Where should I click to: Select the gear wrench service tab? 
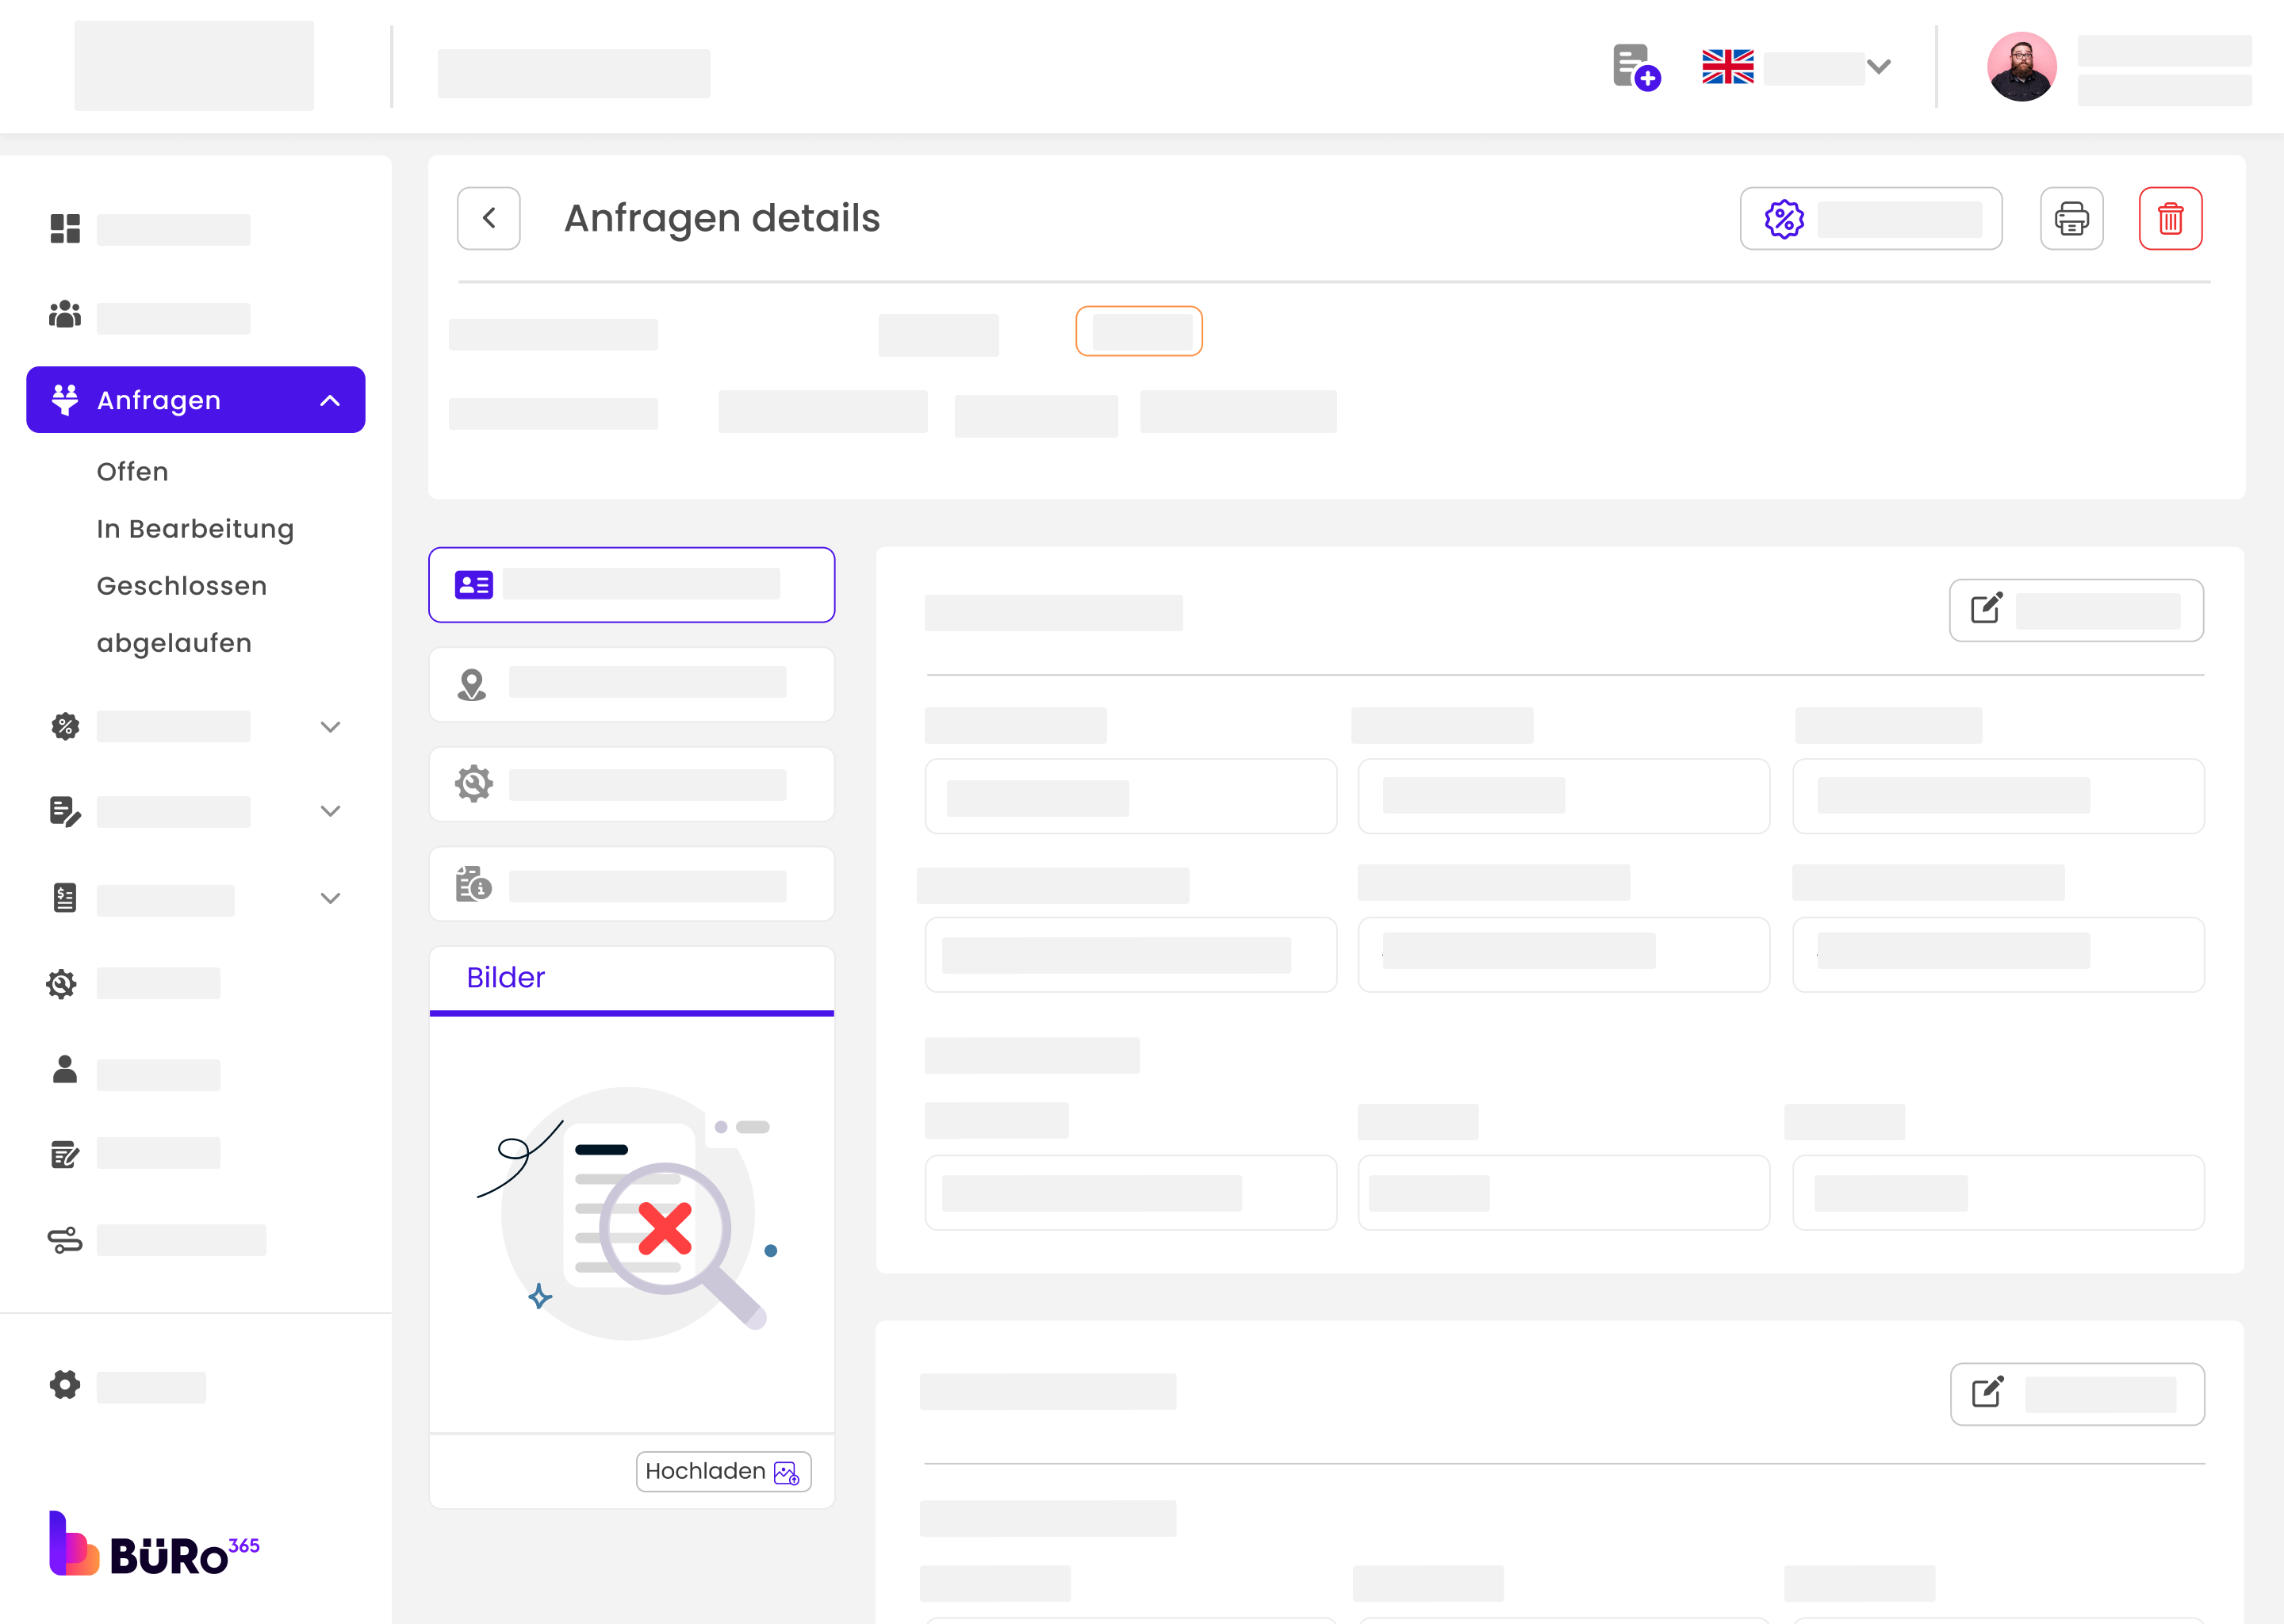631,785
